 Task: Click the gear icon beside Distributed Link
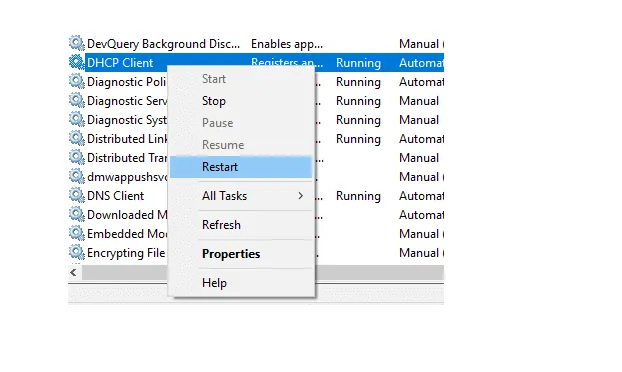click(x=77, y=138)
